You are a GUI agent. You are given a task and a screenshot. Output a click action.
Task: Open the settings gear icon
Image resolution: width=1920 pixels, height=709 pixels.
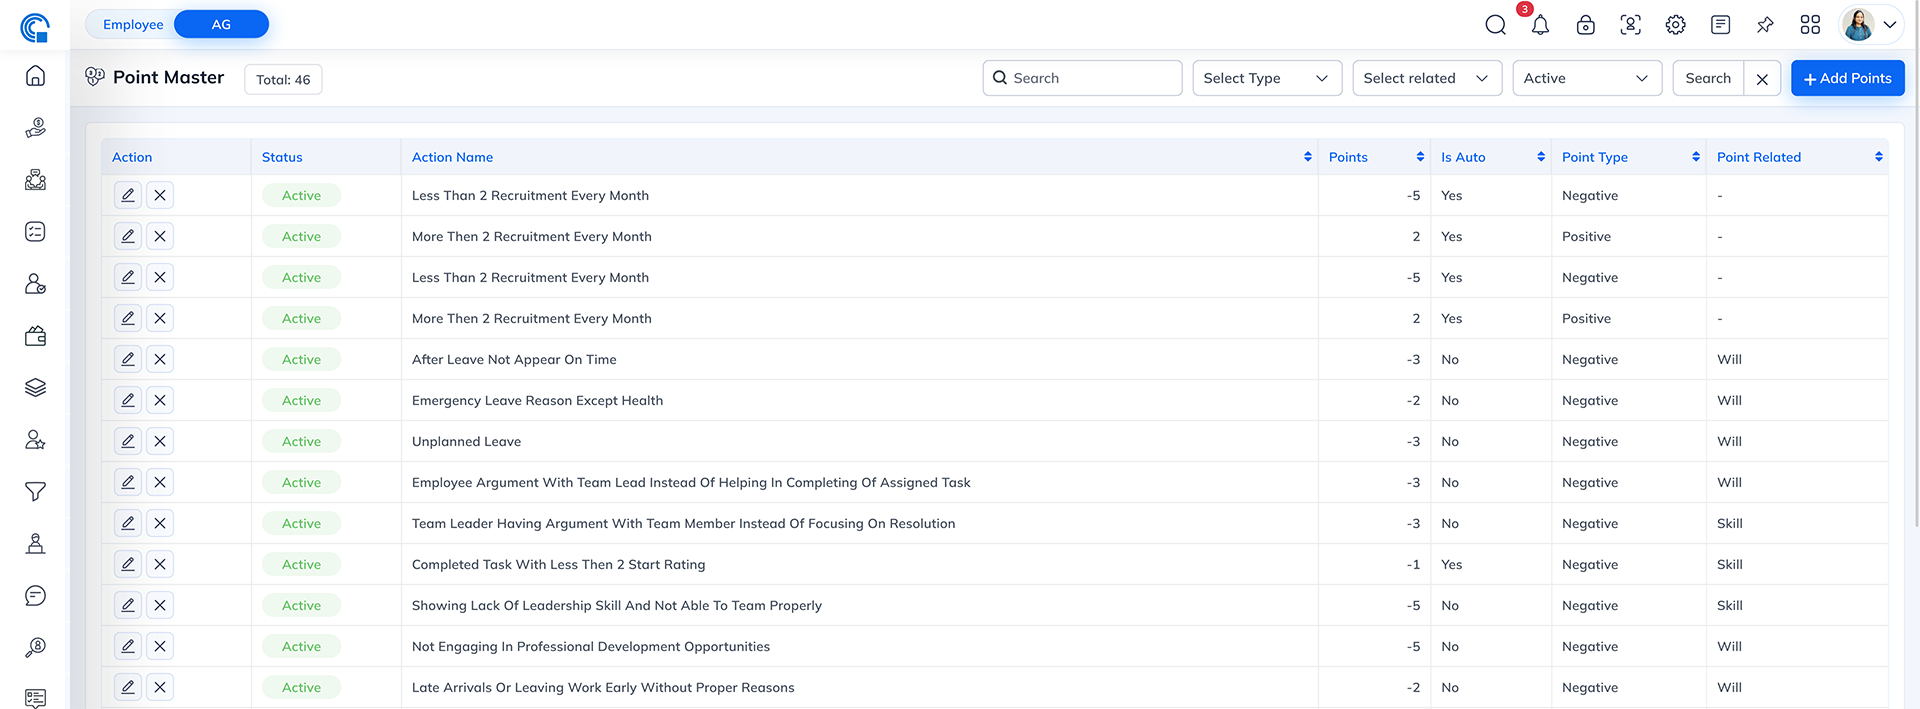1675,25
